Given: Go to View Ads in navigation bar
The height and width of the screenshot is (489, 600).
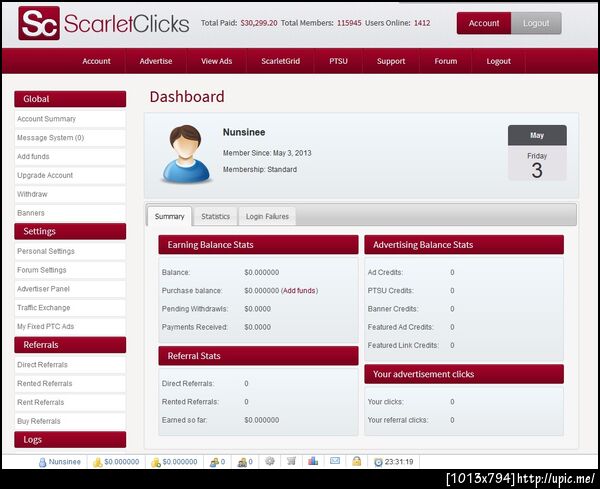Looking at the screenshot, I should pyautogui.click(x=217, y=61).
